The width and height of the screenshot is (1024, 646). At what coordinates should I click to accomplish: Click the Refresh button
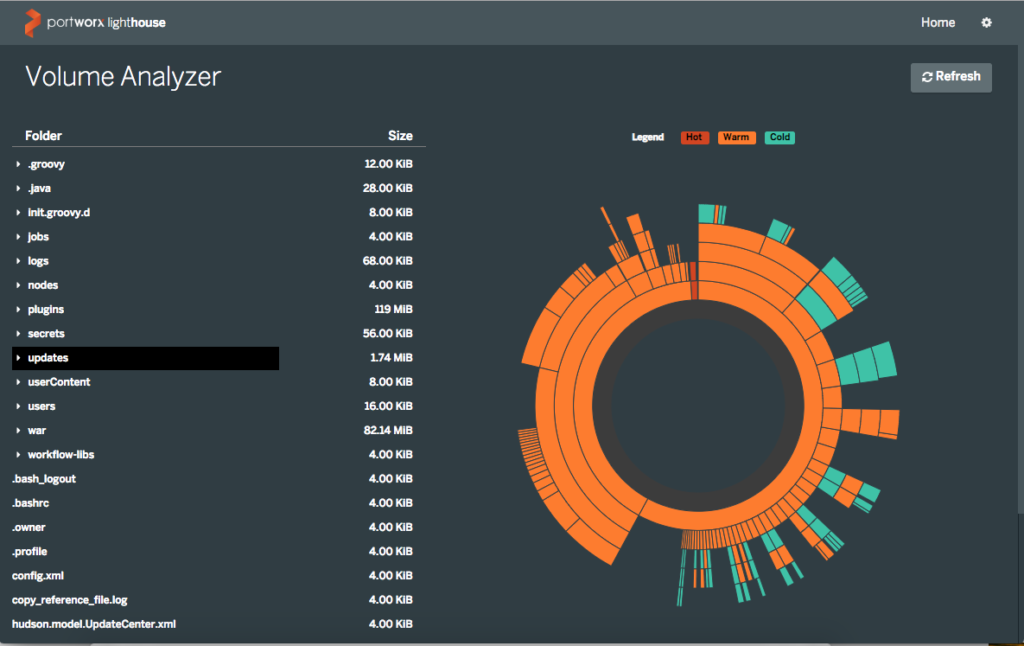click(x=950, y=77)
